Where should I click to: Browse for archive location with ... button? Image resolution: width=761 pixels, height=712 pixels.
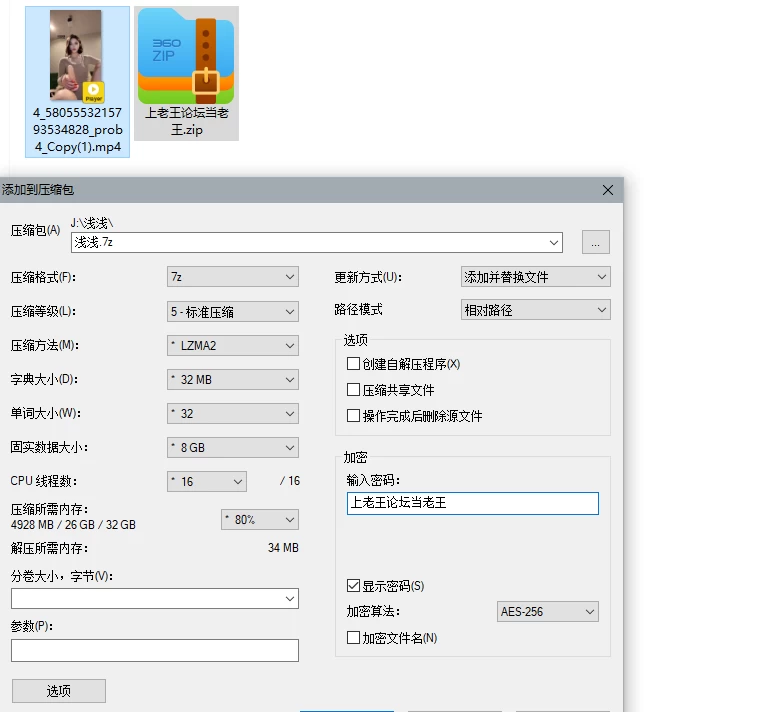596,242
